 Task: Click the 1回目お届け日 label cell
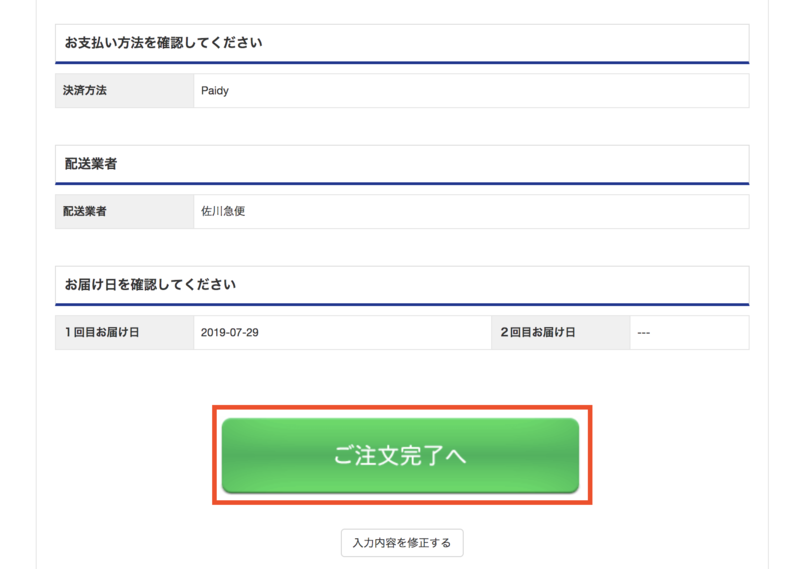pos(124,332)
